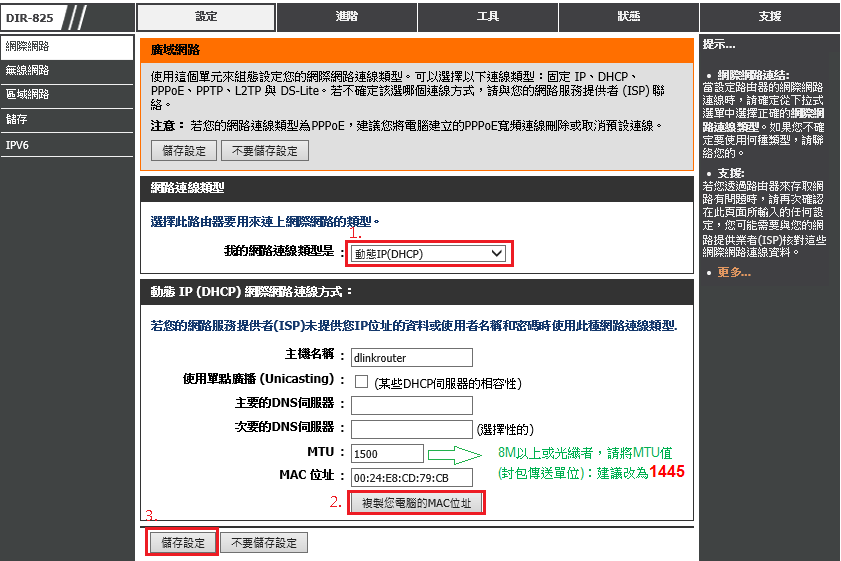Select 區域網路 in the sidebar

[66, 95]
